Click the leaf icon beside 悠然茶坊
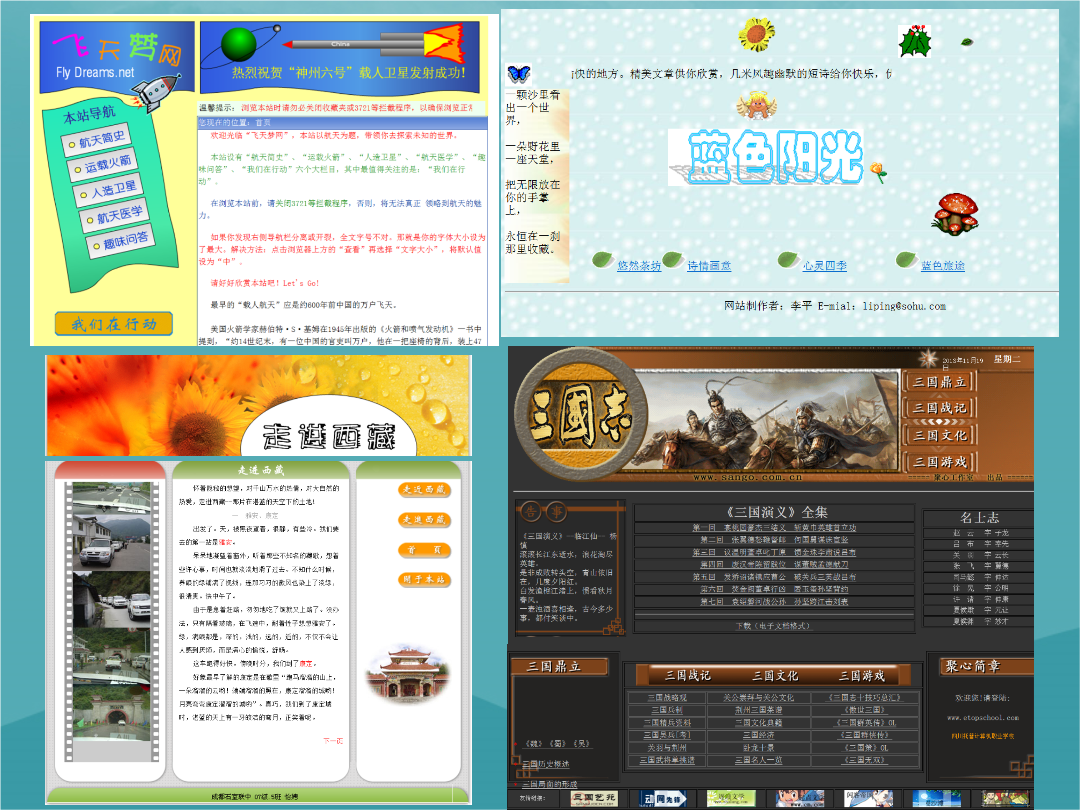 (603, 260)
